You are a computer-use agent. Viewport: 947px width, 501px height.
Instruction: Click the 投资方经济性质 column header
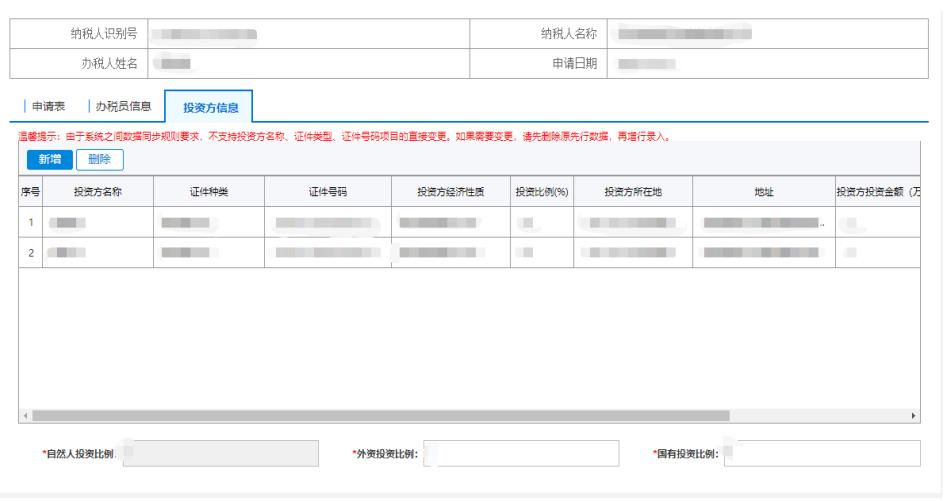coord(451,192)
